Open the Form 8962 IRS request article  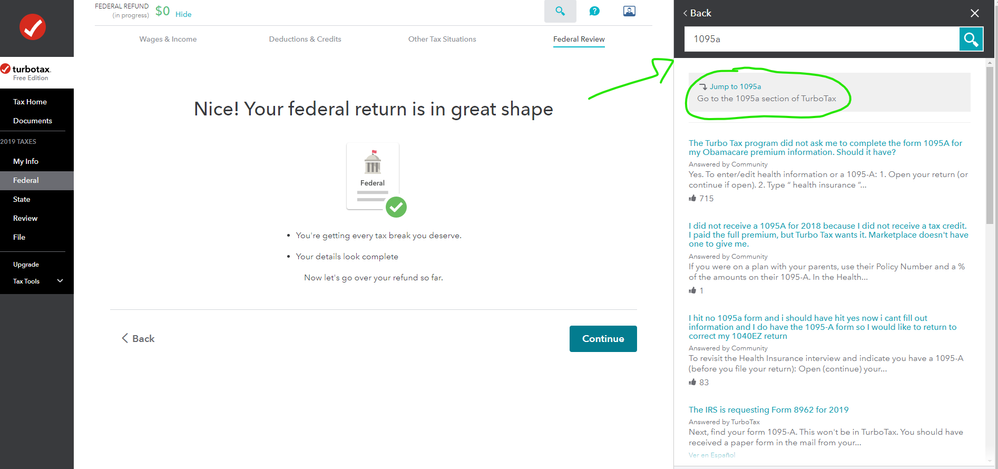[768, 410]
